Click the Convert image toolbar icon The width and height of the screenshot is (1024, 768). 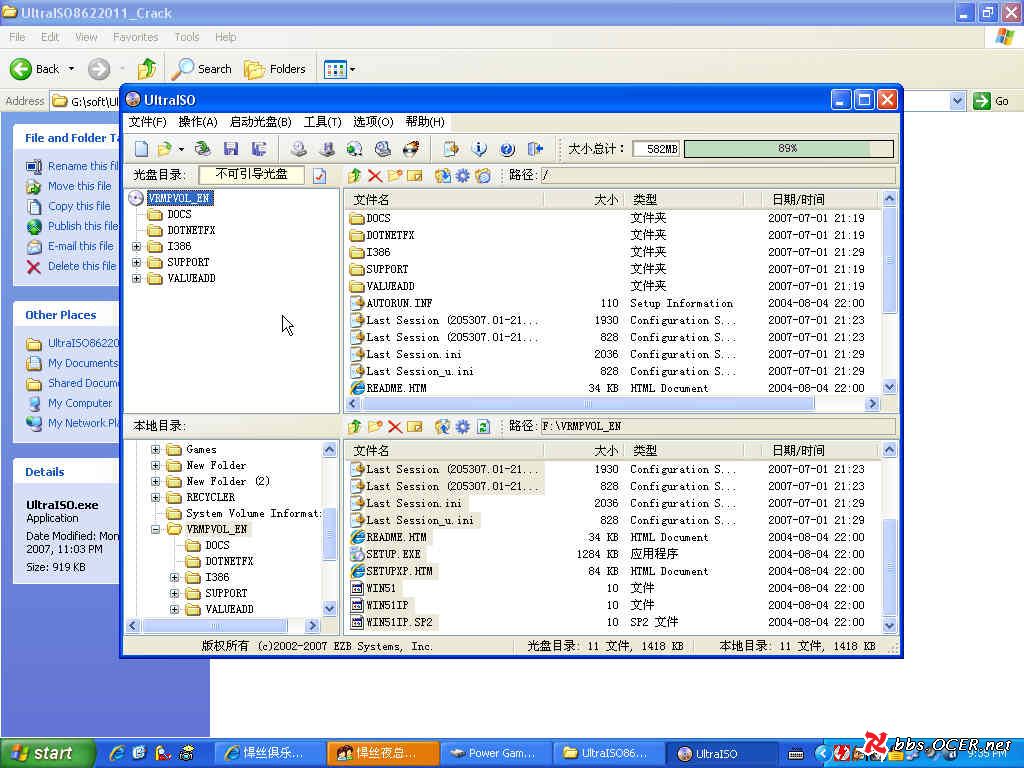(355, 149)
